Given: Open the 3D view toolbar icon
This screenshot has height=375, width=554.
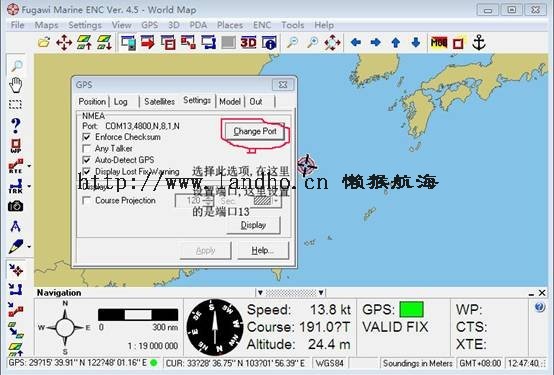Looking at the screenshot, I should (x=248, y=43).
